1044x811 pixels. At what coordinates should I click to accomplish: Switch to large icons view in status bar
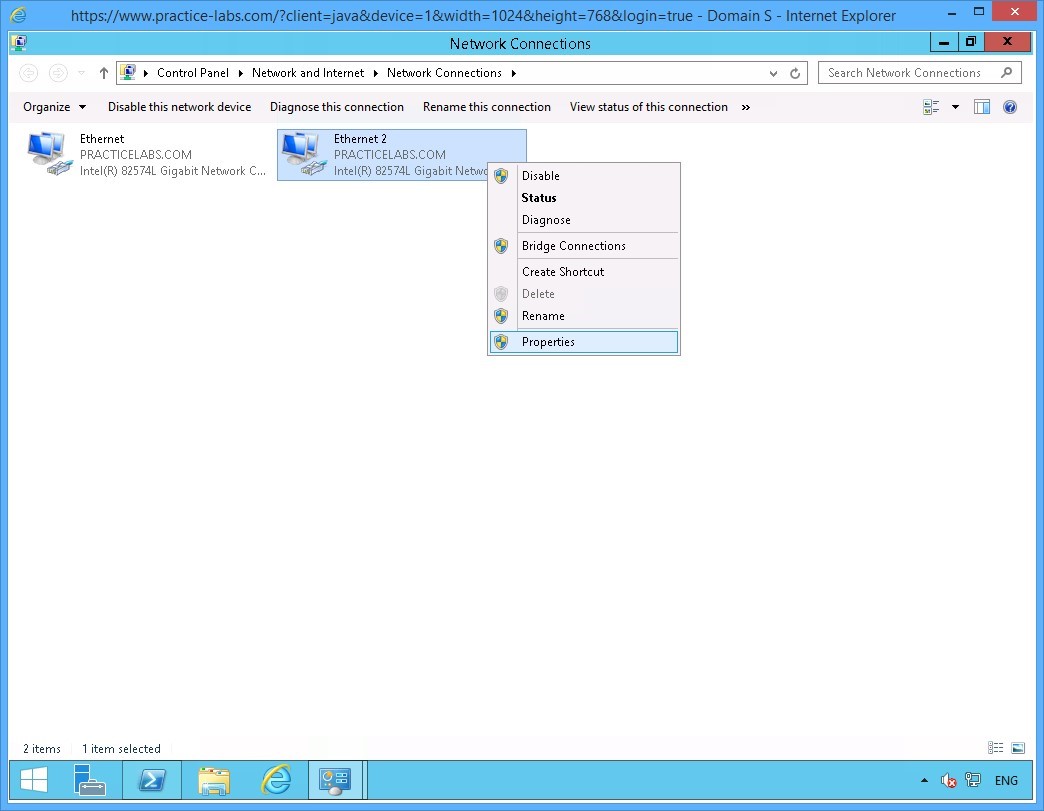pos(1018,748)
